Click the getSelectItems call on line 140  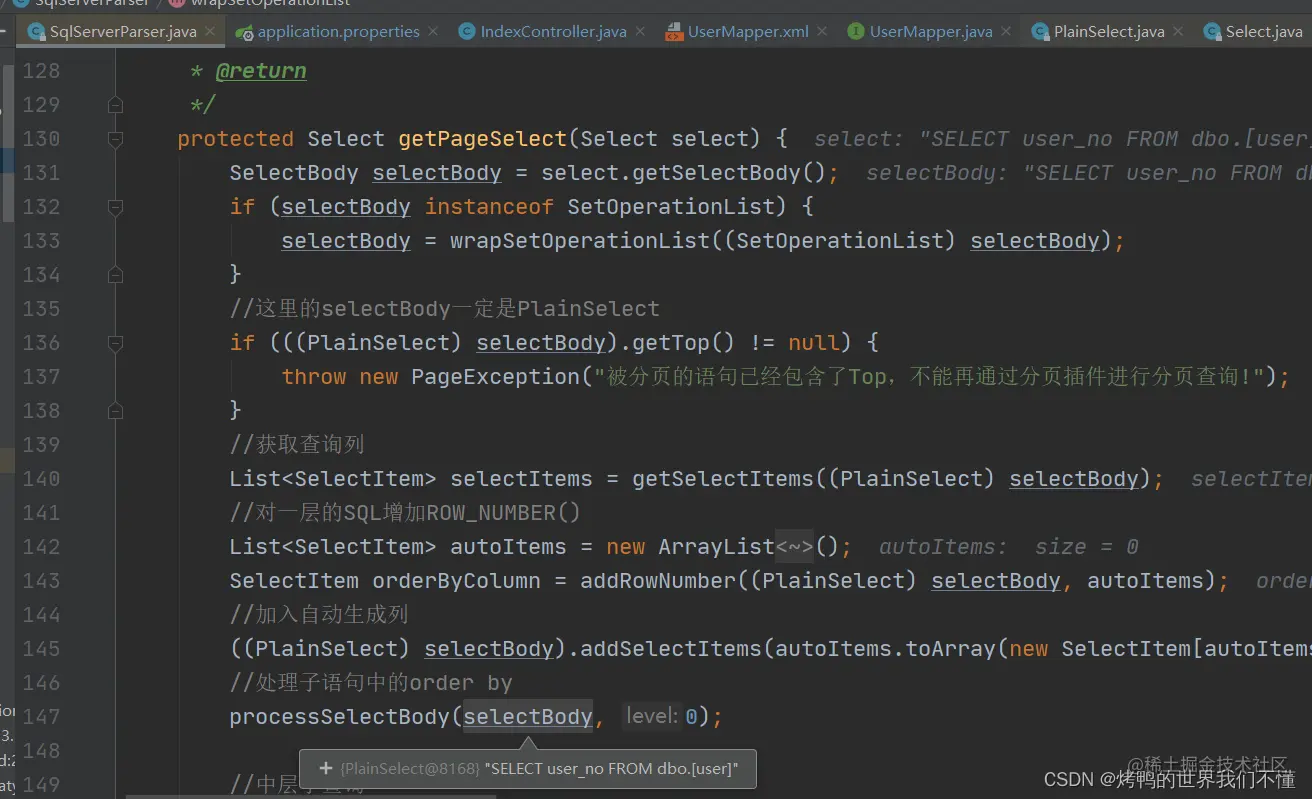(x=723, y=479)
